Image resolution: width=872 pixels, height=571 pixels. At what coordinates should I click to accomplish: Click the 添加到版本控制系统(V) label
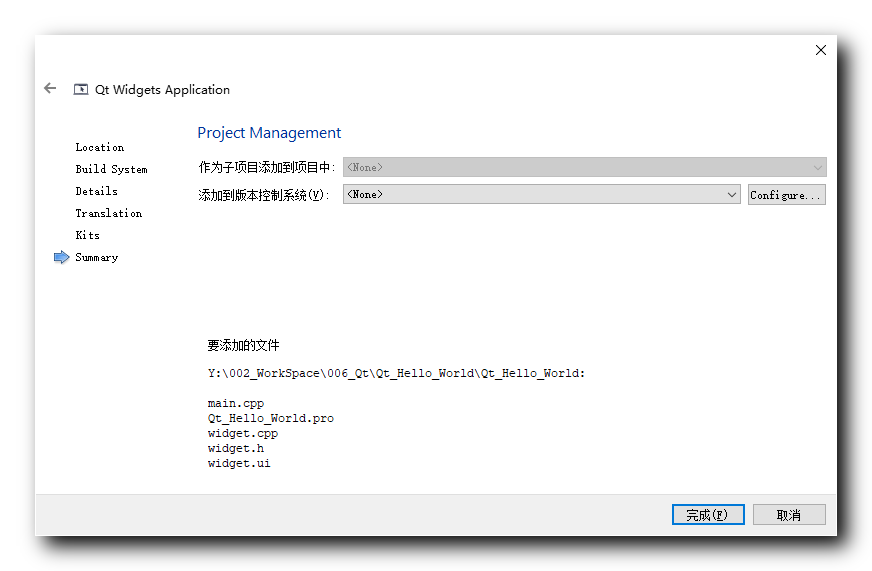264,195
